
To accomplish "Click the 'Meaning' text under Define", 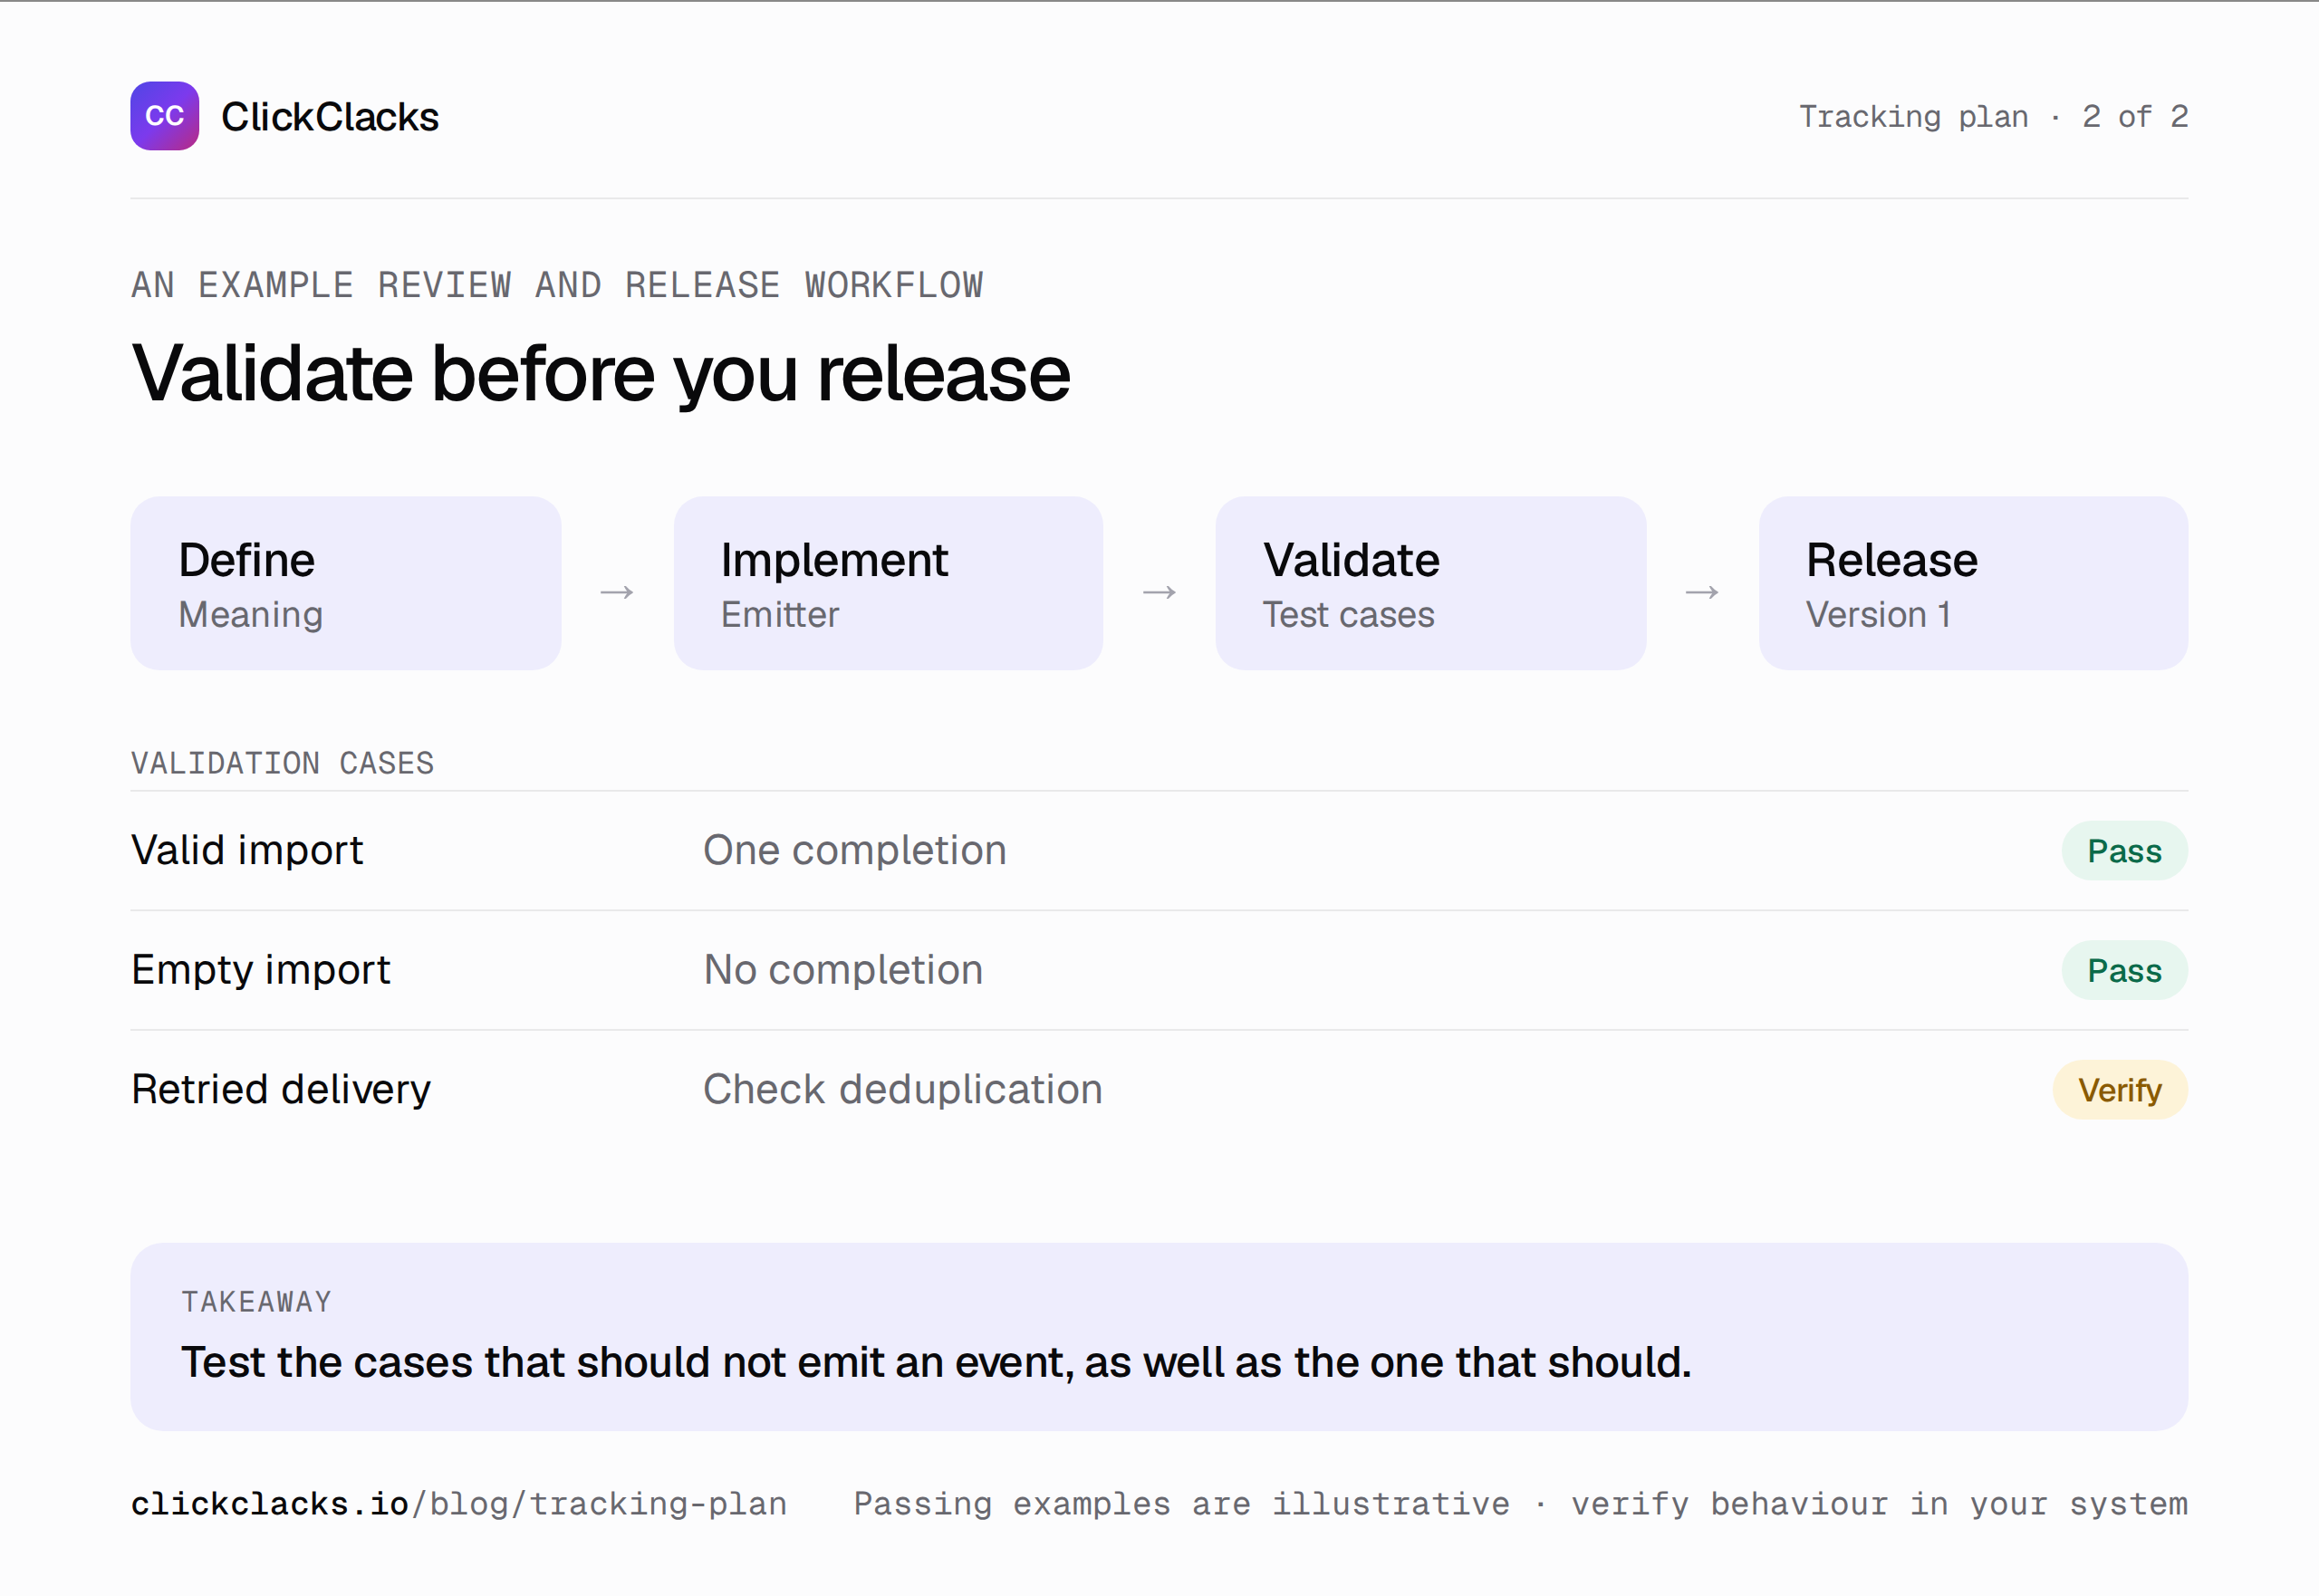I will (x=251, y=615).
